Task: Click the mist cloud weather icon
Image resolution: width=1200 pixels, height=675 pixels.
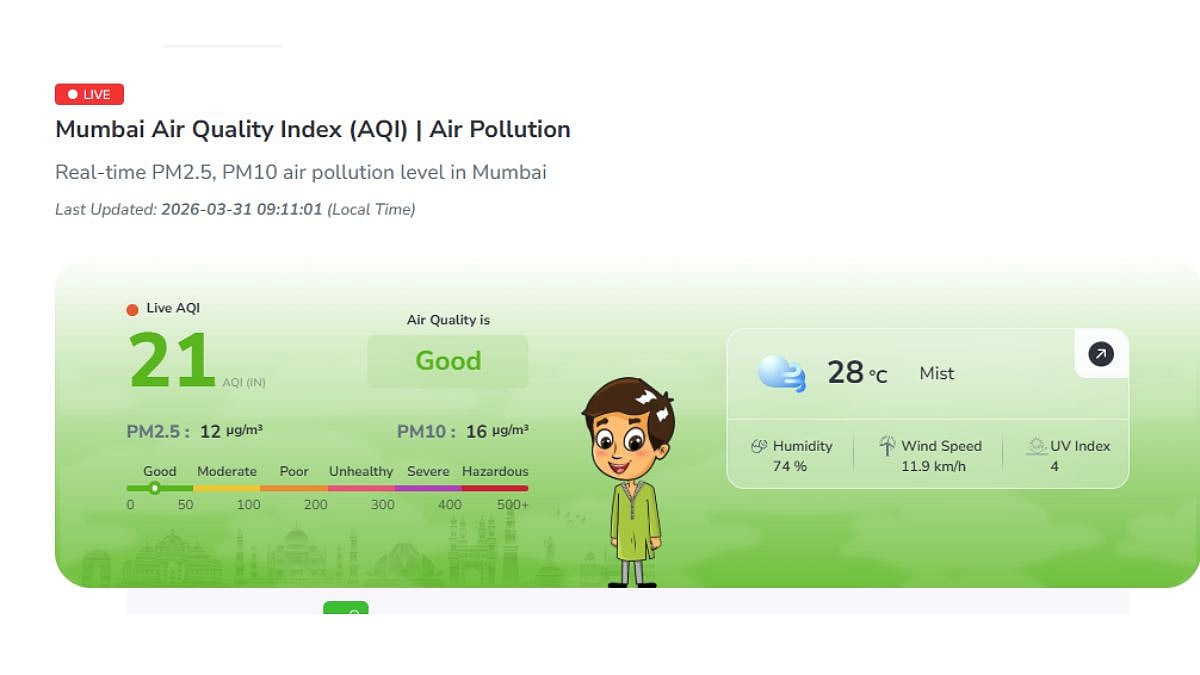Action: pyautogui.click(x=782, y=373)
